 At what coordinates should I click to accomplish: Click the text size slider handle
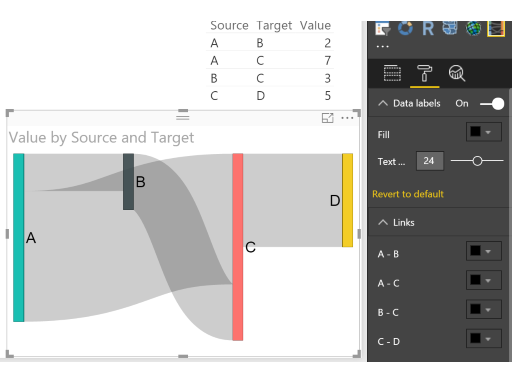pyautogui.click(x=477, y=161)
